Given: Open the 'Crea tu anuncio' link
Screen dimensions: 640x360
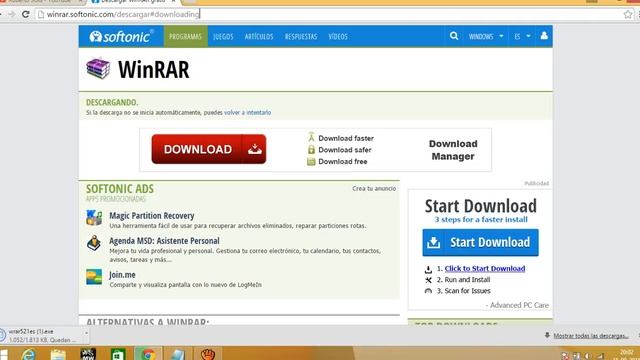Looking at the screenshot, I should tap(374, 189).
